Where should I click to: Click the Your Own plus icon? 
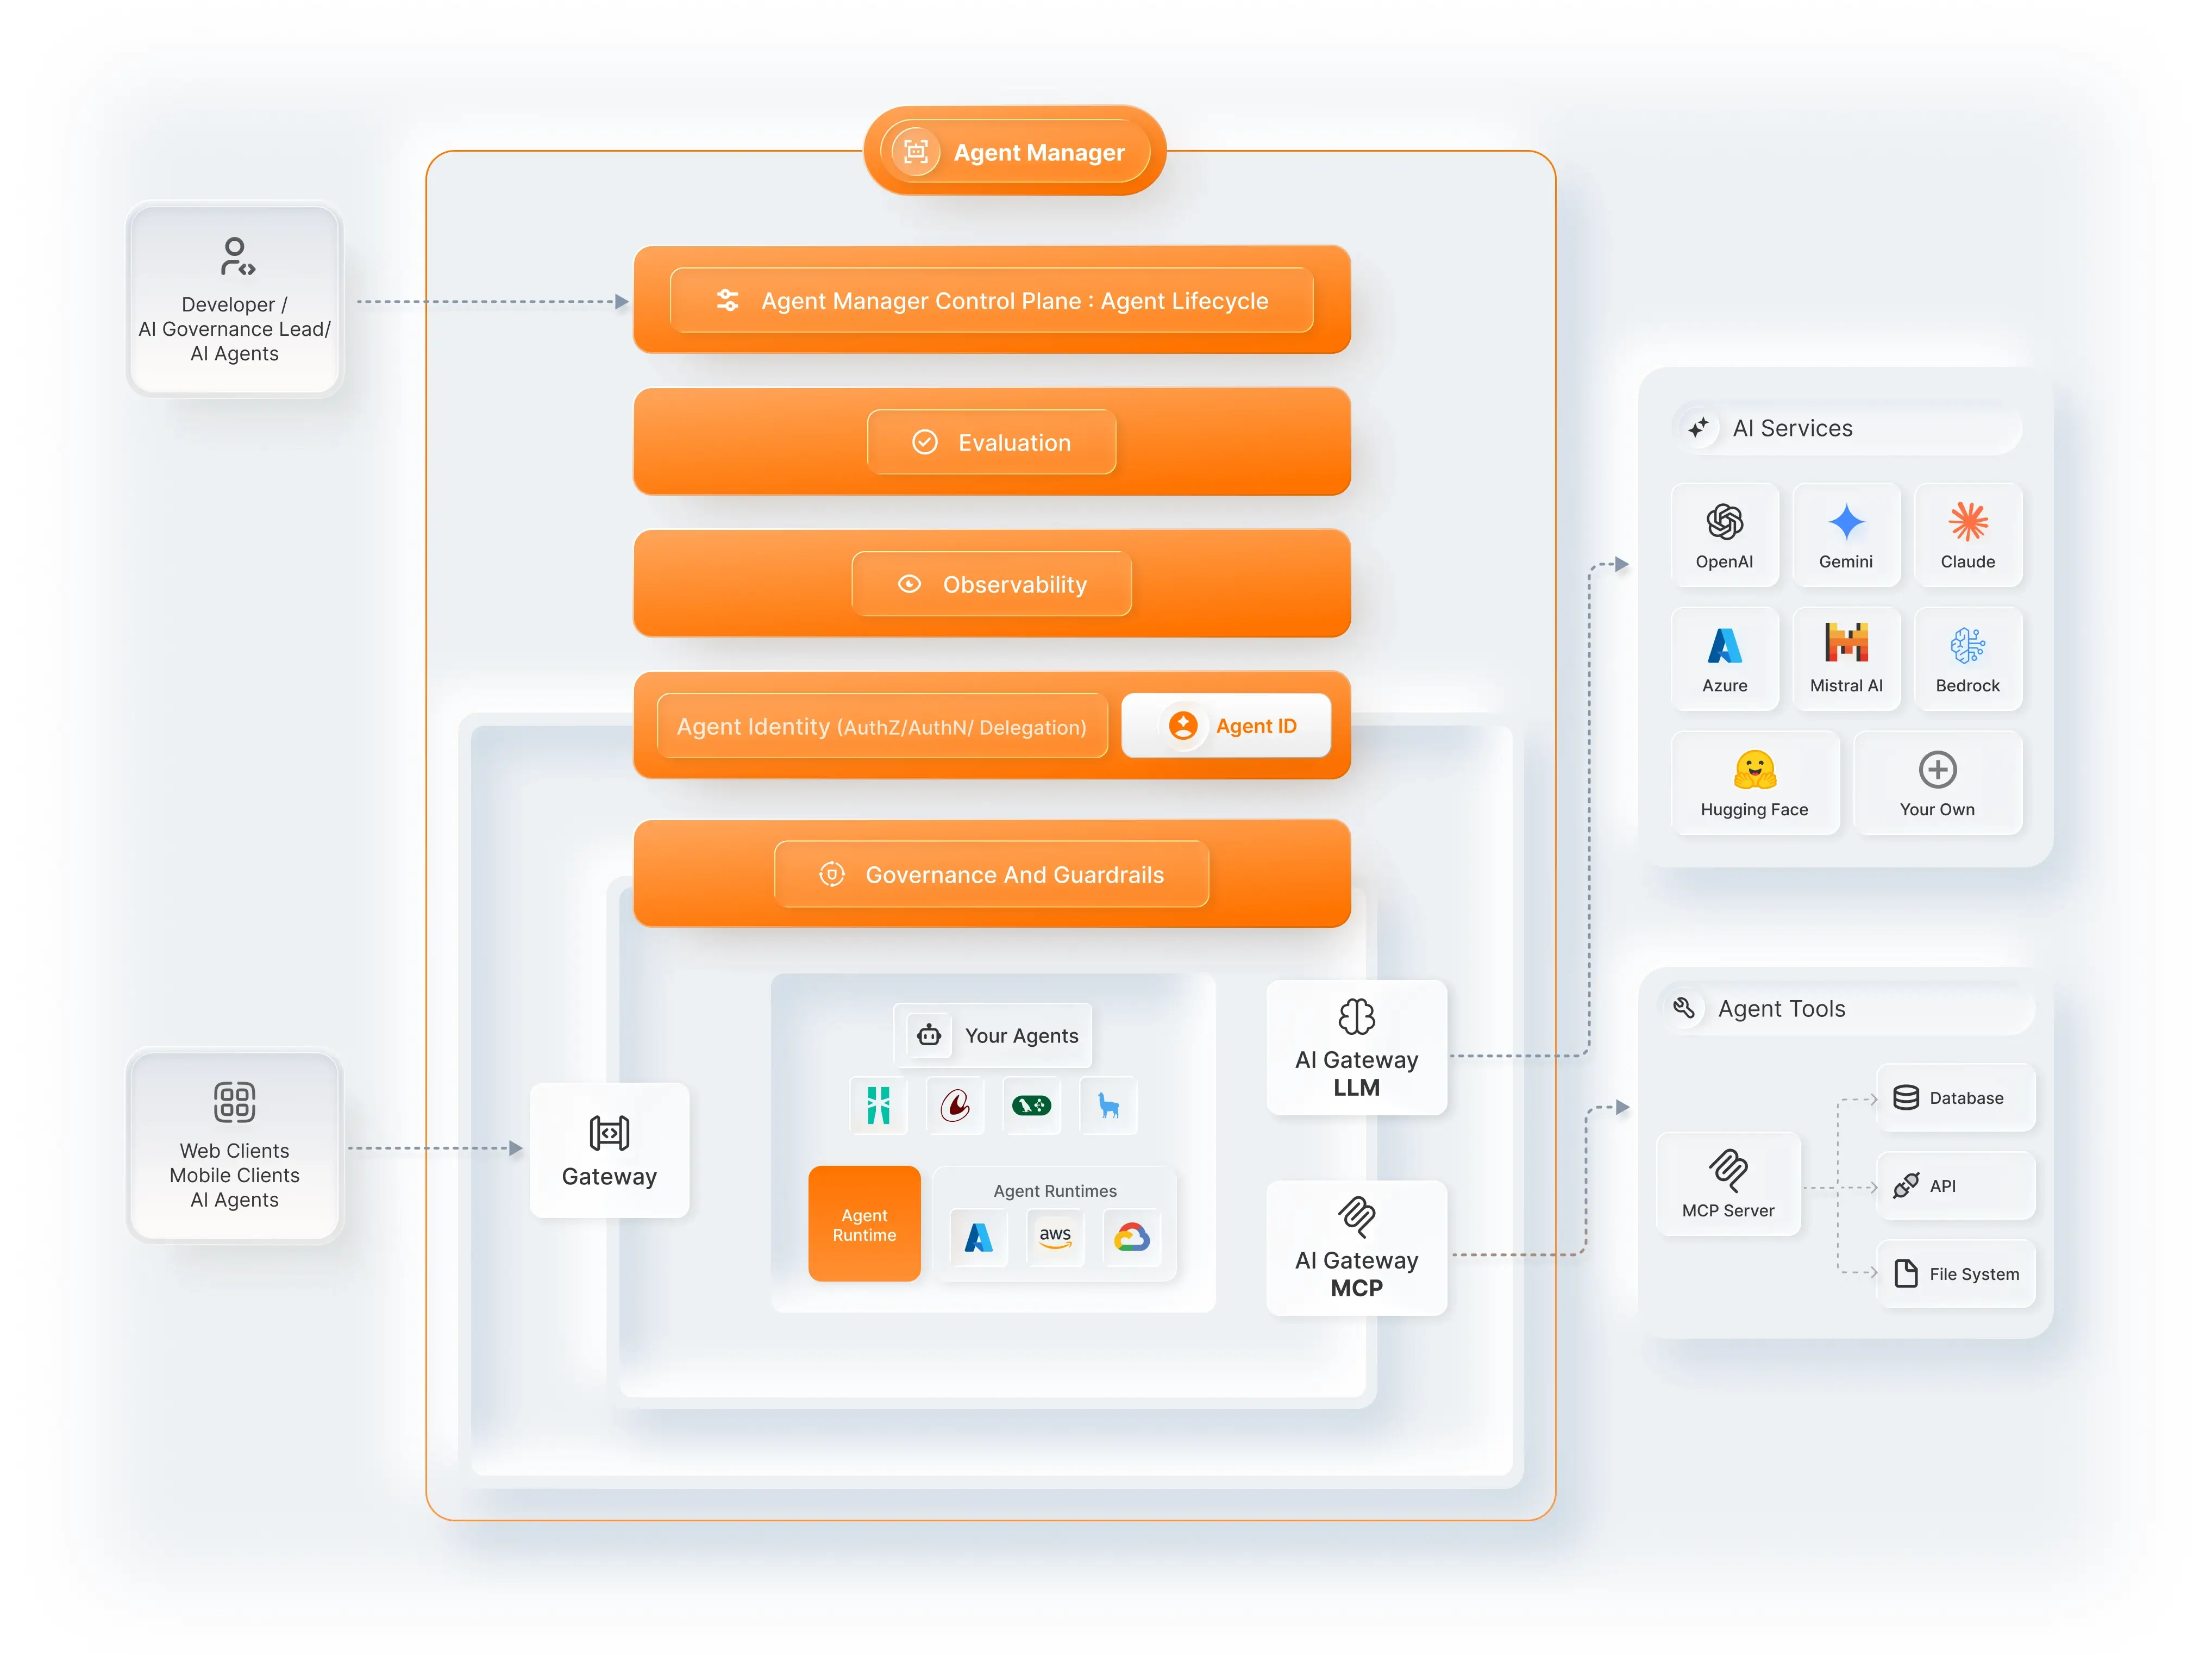(x=1937, y=769)
